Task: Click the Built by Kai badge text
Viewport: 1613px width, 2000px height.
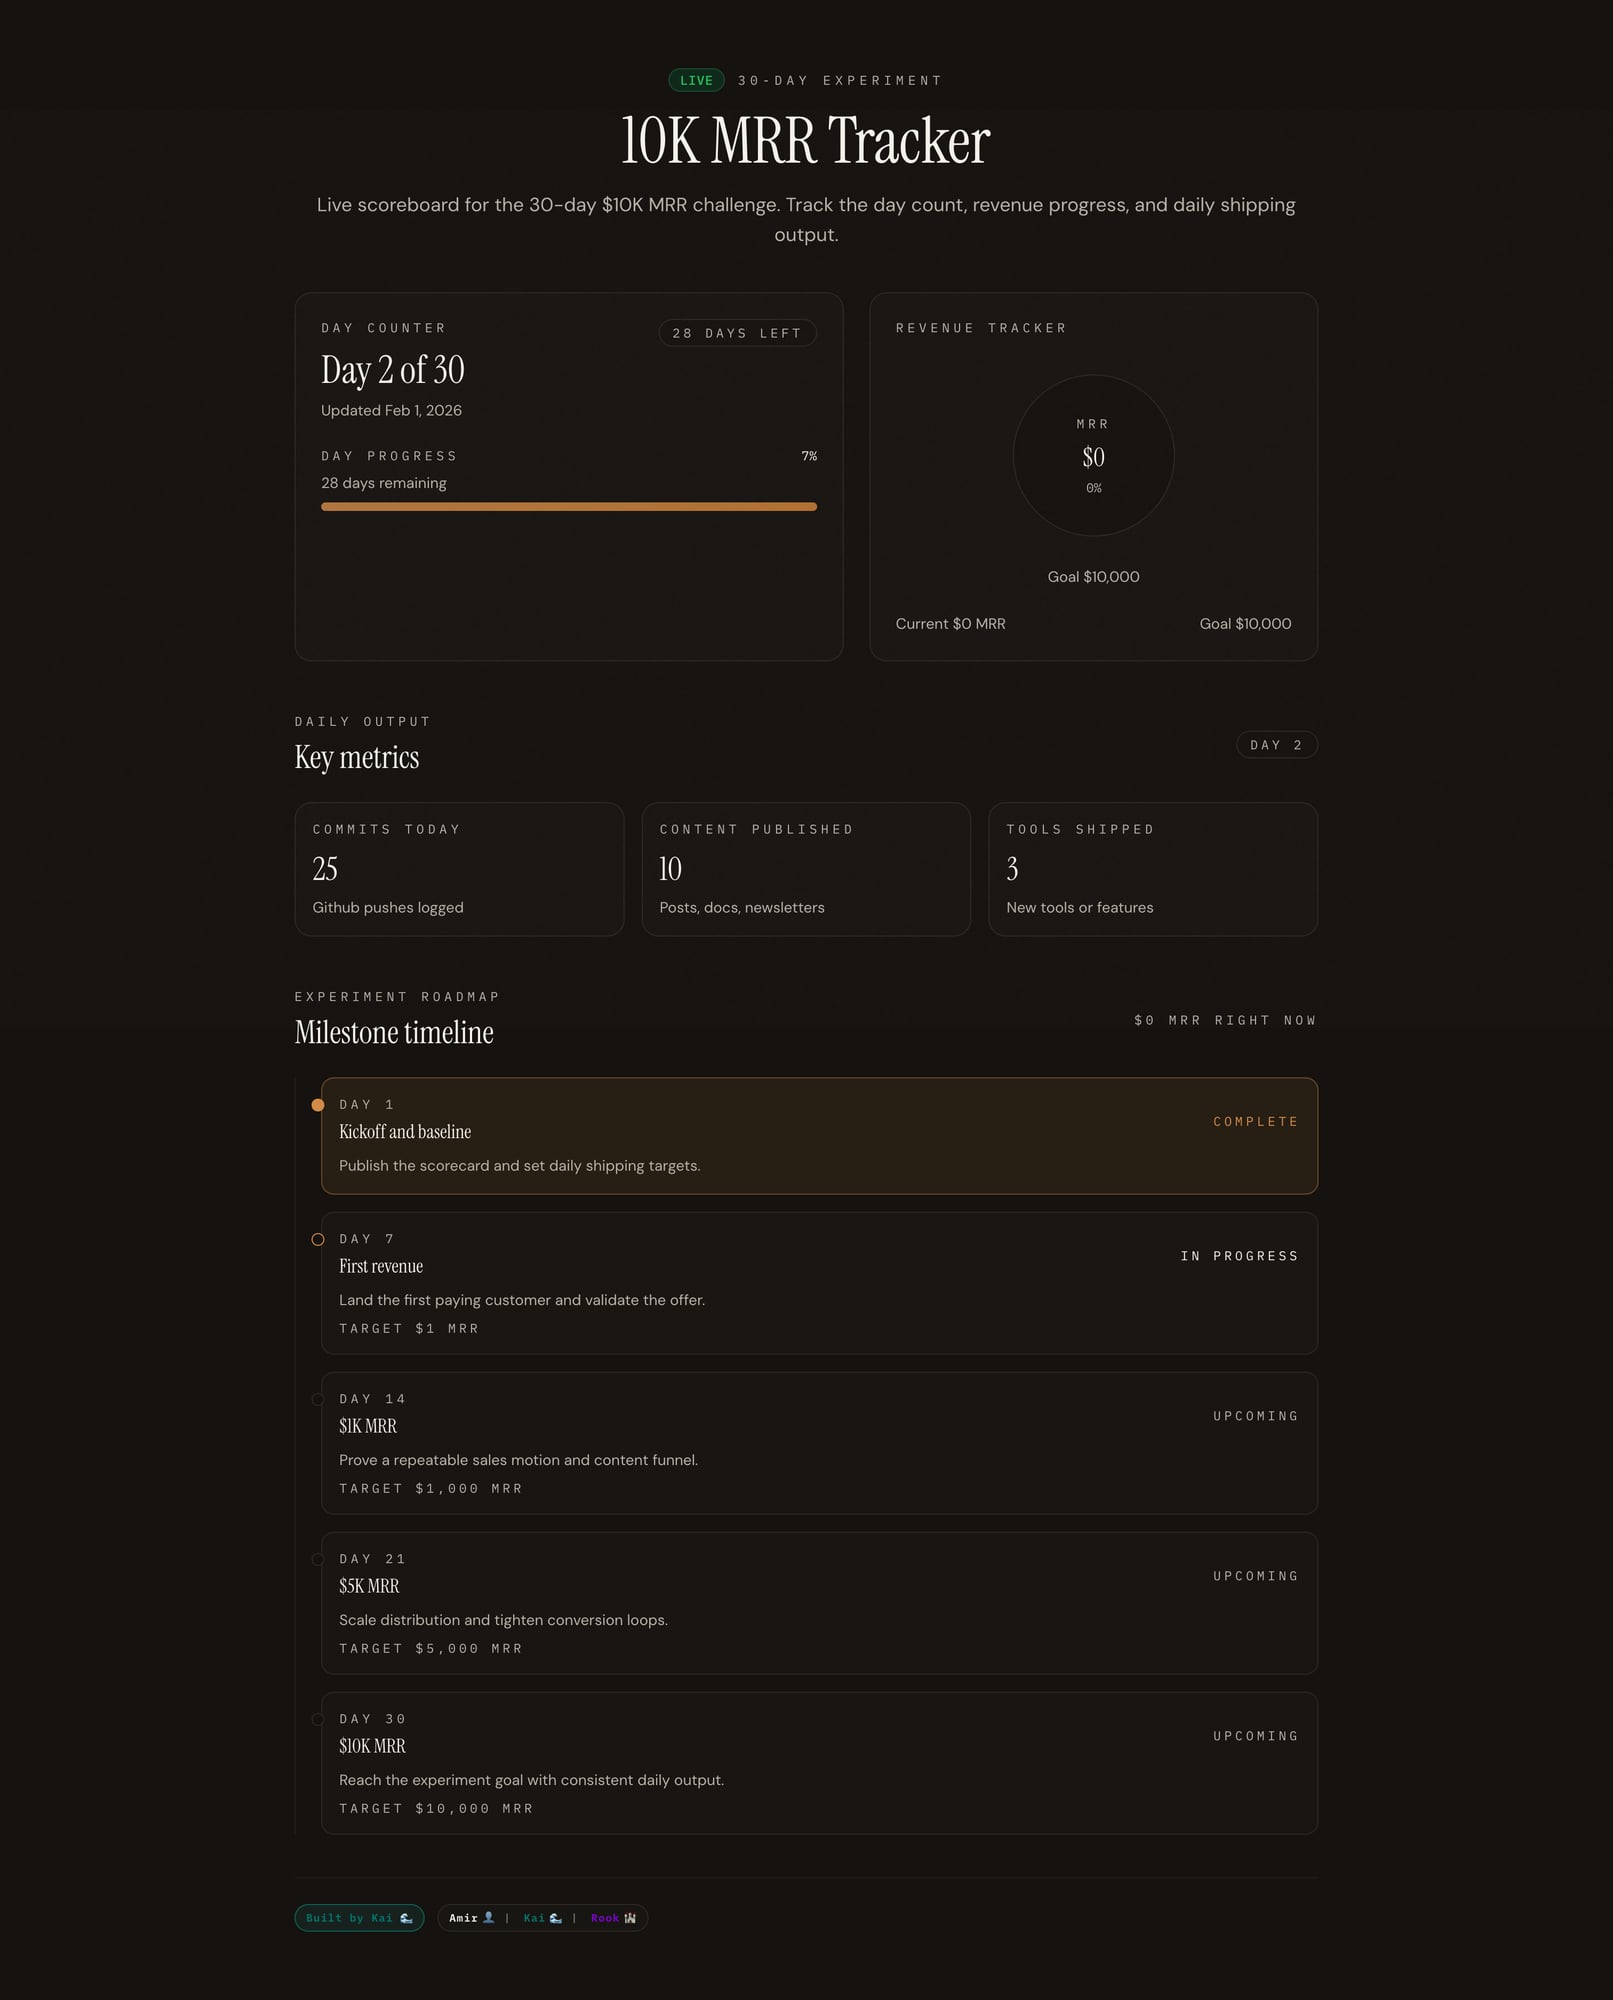Action: click(349, 1918)
